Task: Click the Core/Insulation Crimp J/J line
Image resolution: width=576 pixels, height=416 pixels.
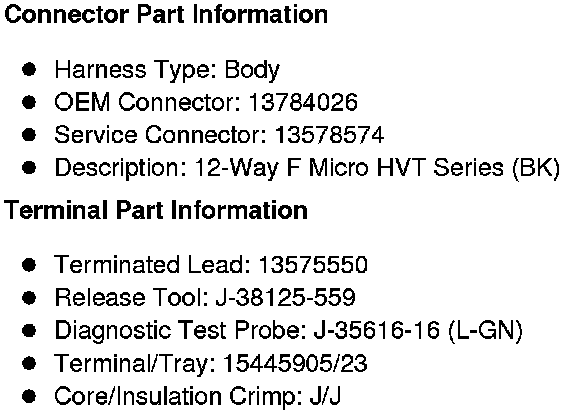Action: tap(198, 396)
